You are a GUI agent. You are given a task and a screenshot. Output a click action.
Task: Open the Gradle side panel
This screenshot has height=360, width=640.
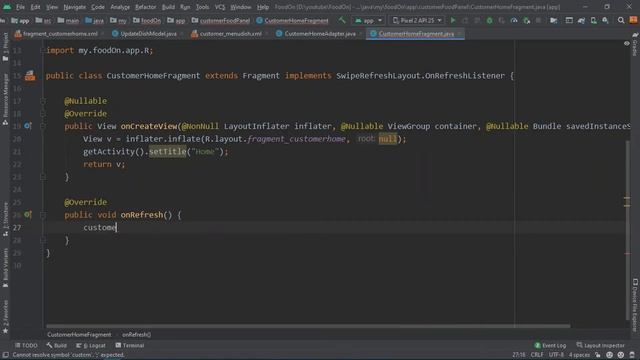pos(635,44)
